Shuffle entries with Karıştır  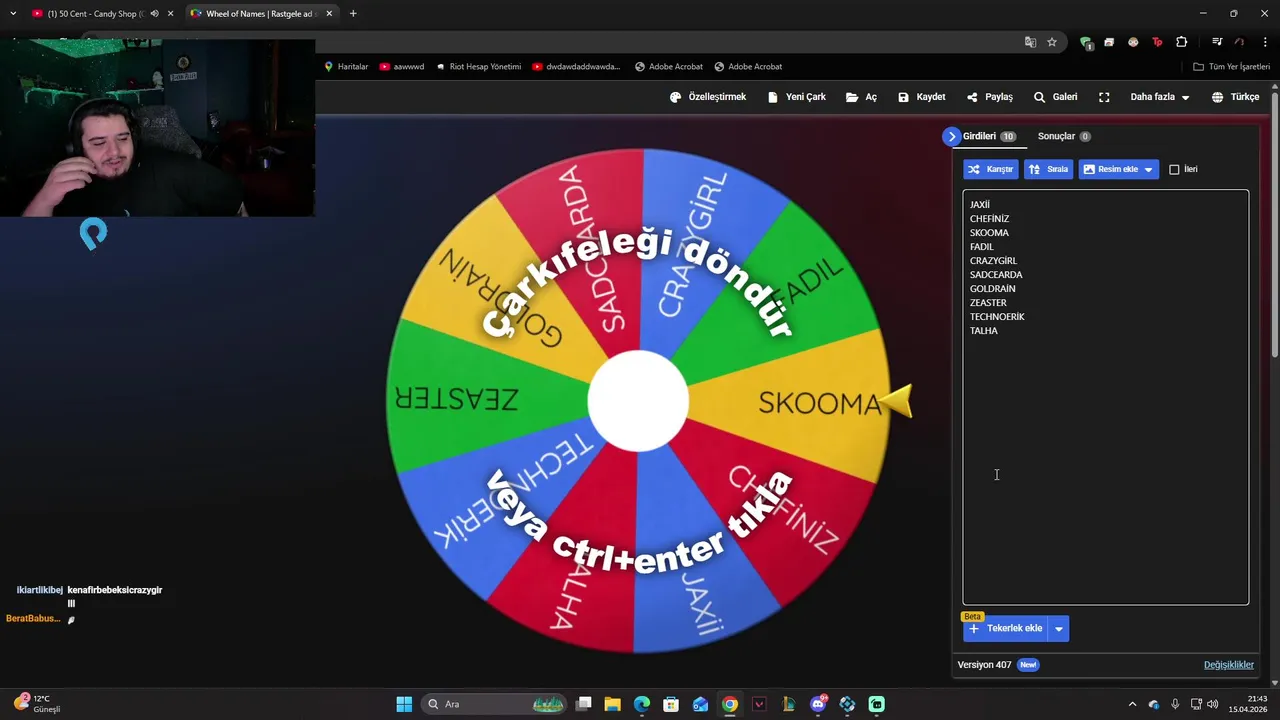(991, 169)
